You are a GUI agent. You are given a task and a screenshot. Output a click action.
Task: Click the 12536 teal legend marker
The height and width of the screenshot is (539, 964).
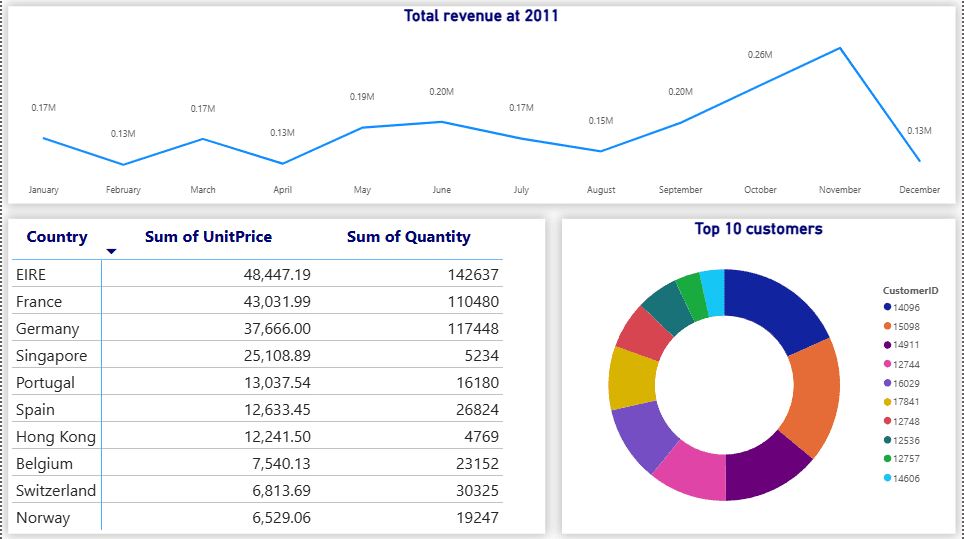[887, 440]
